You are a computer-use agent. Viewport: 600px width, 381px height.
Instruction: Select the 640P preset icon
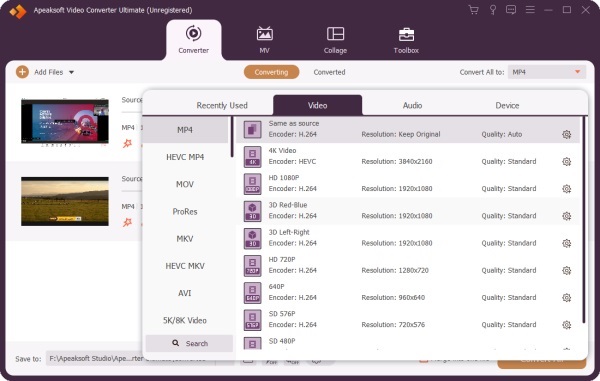[253, 292]
